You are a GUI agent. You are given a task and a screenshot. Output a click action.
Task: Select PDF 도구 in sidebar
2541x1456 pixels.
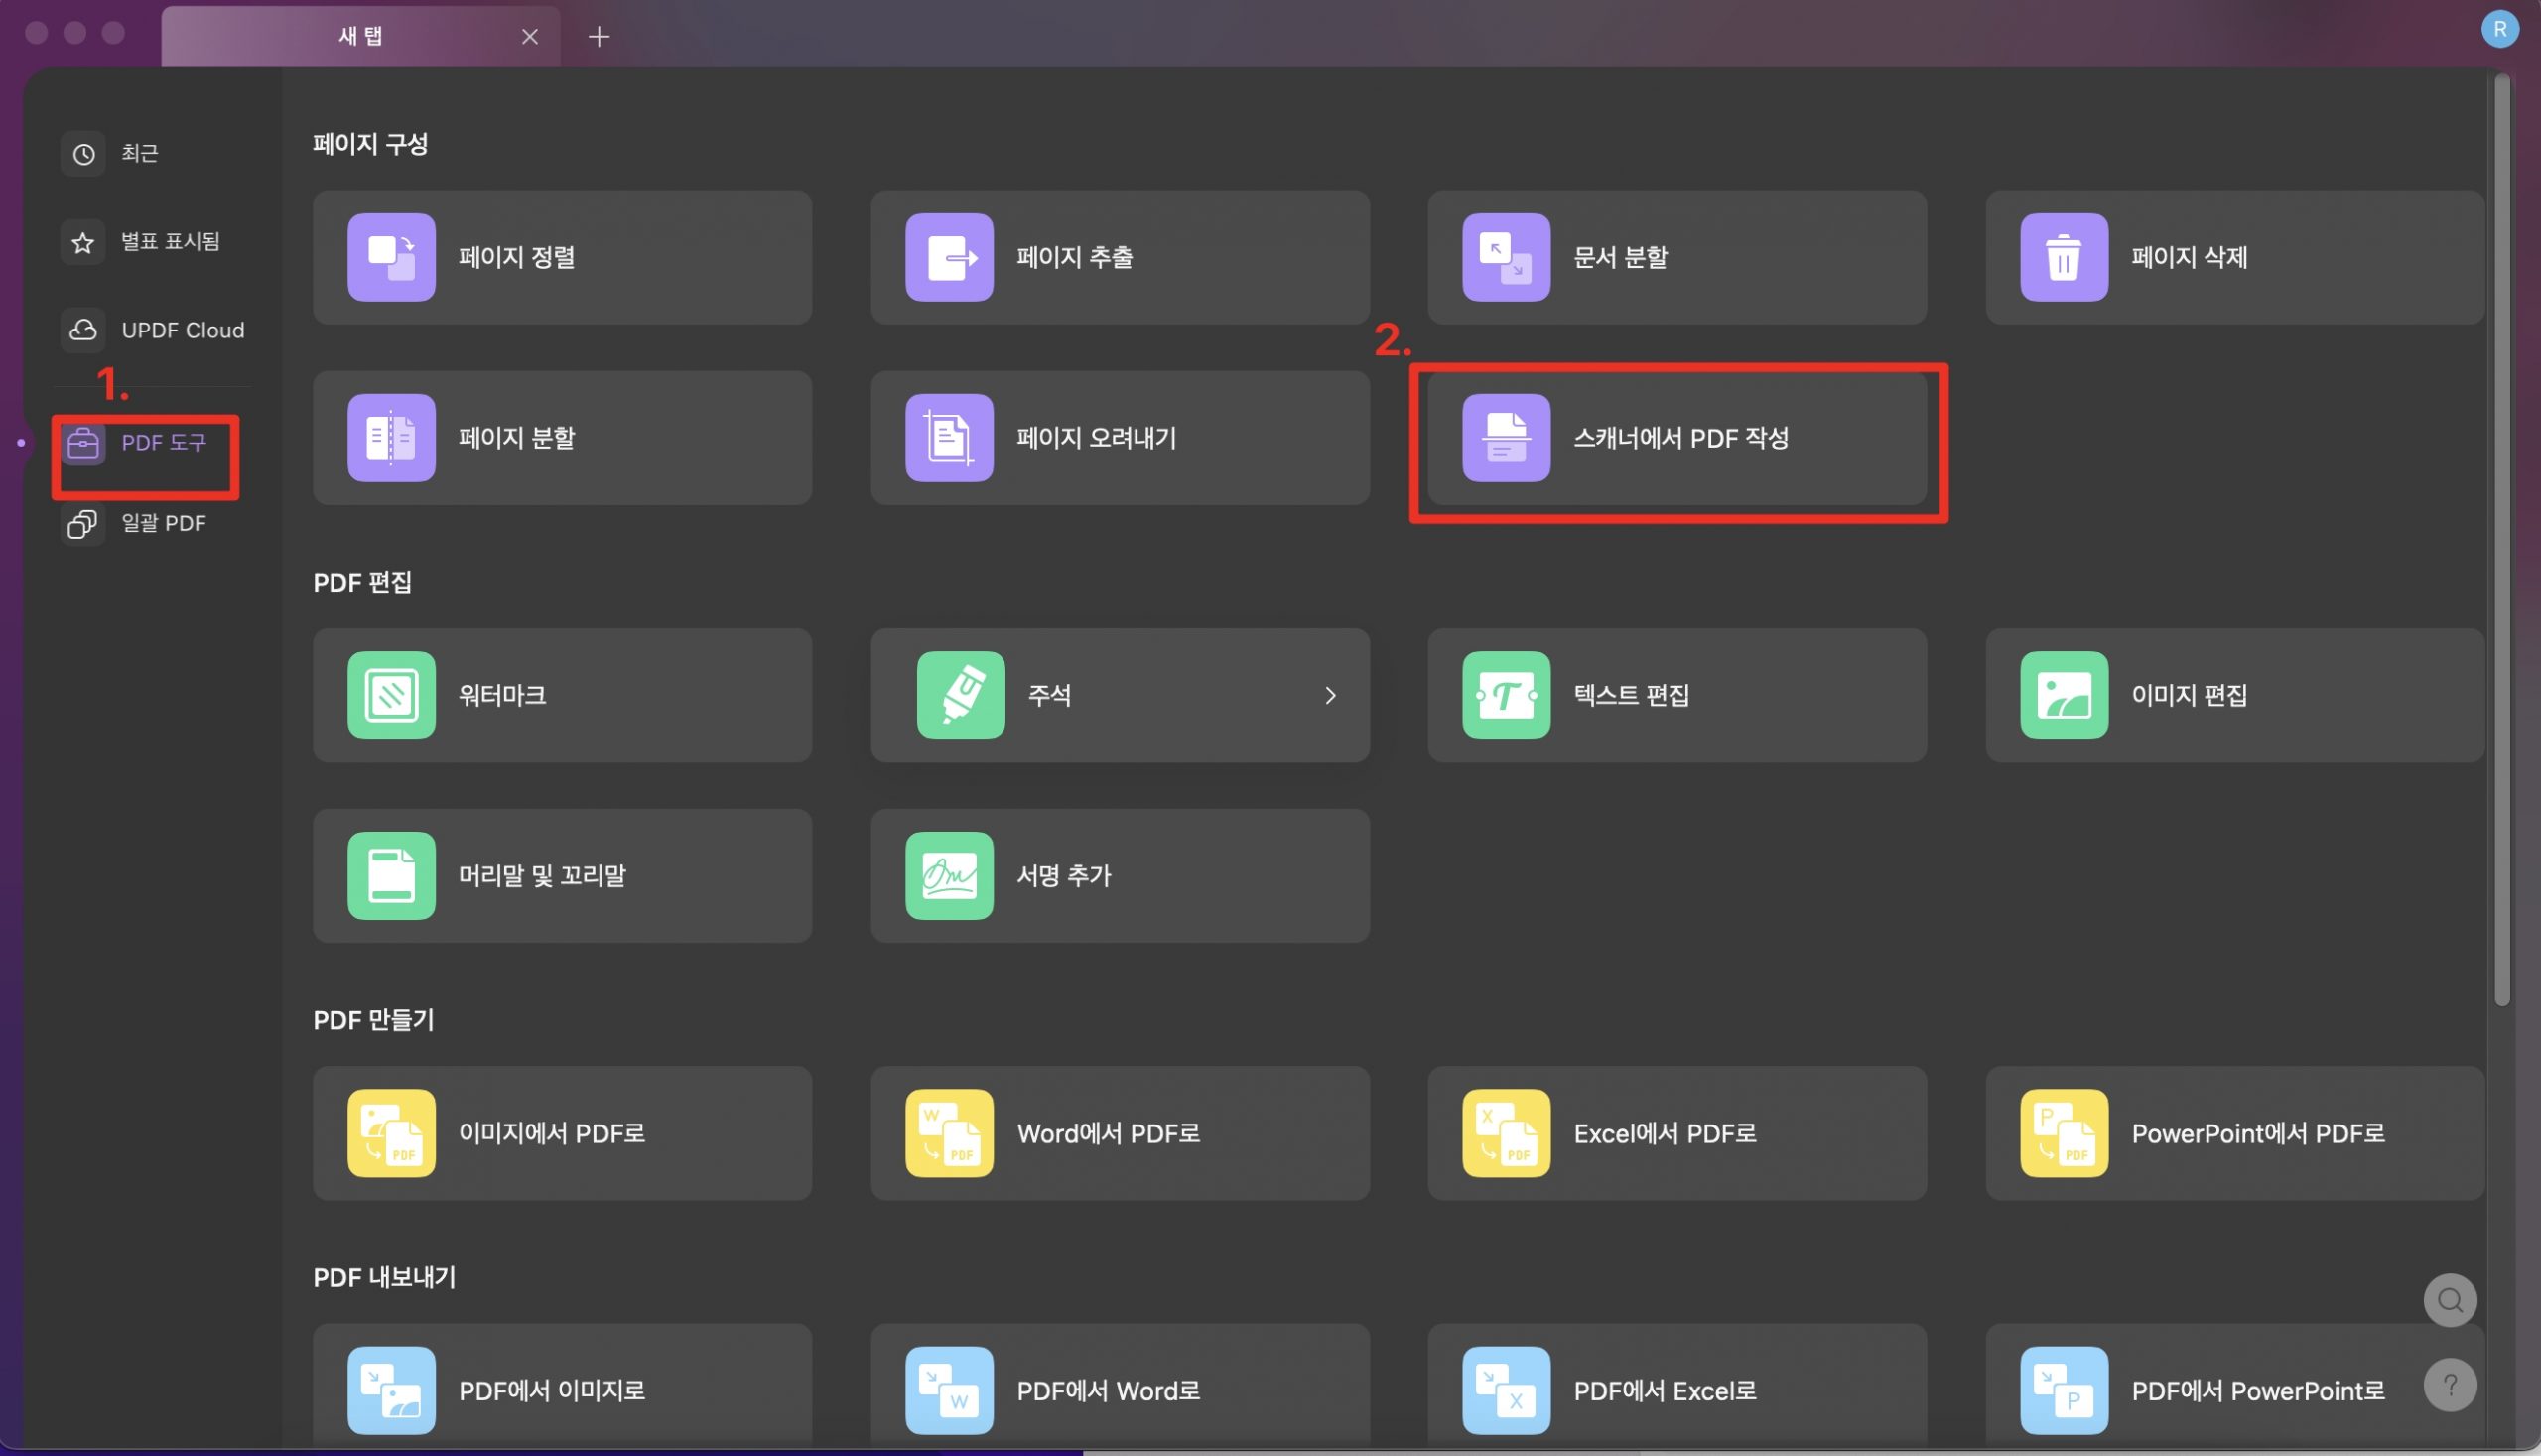click(x=150, y=443)
